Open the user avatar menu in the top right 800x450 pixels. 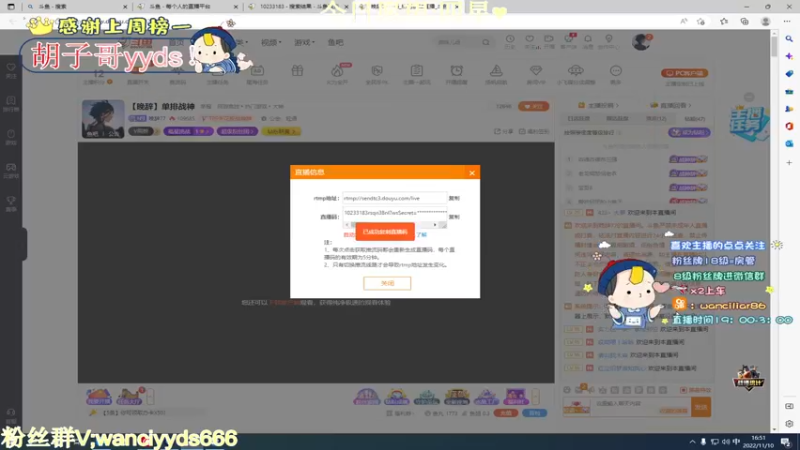[x=641, y=42]
